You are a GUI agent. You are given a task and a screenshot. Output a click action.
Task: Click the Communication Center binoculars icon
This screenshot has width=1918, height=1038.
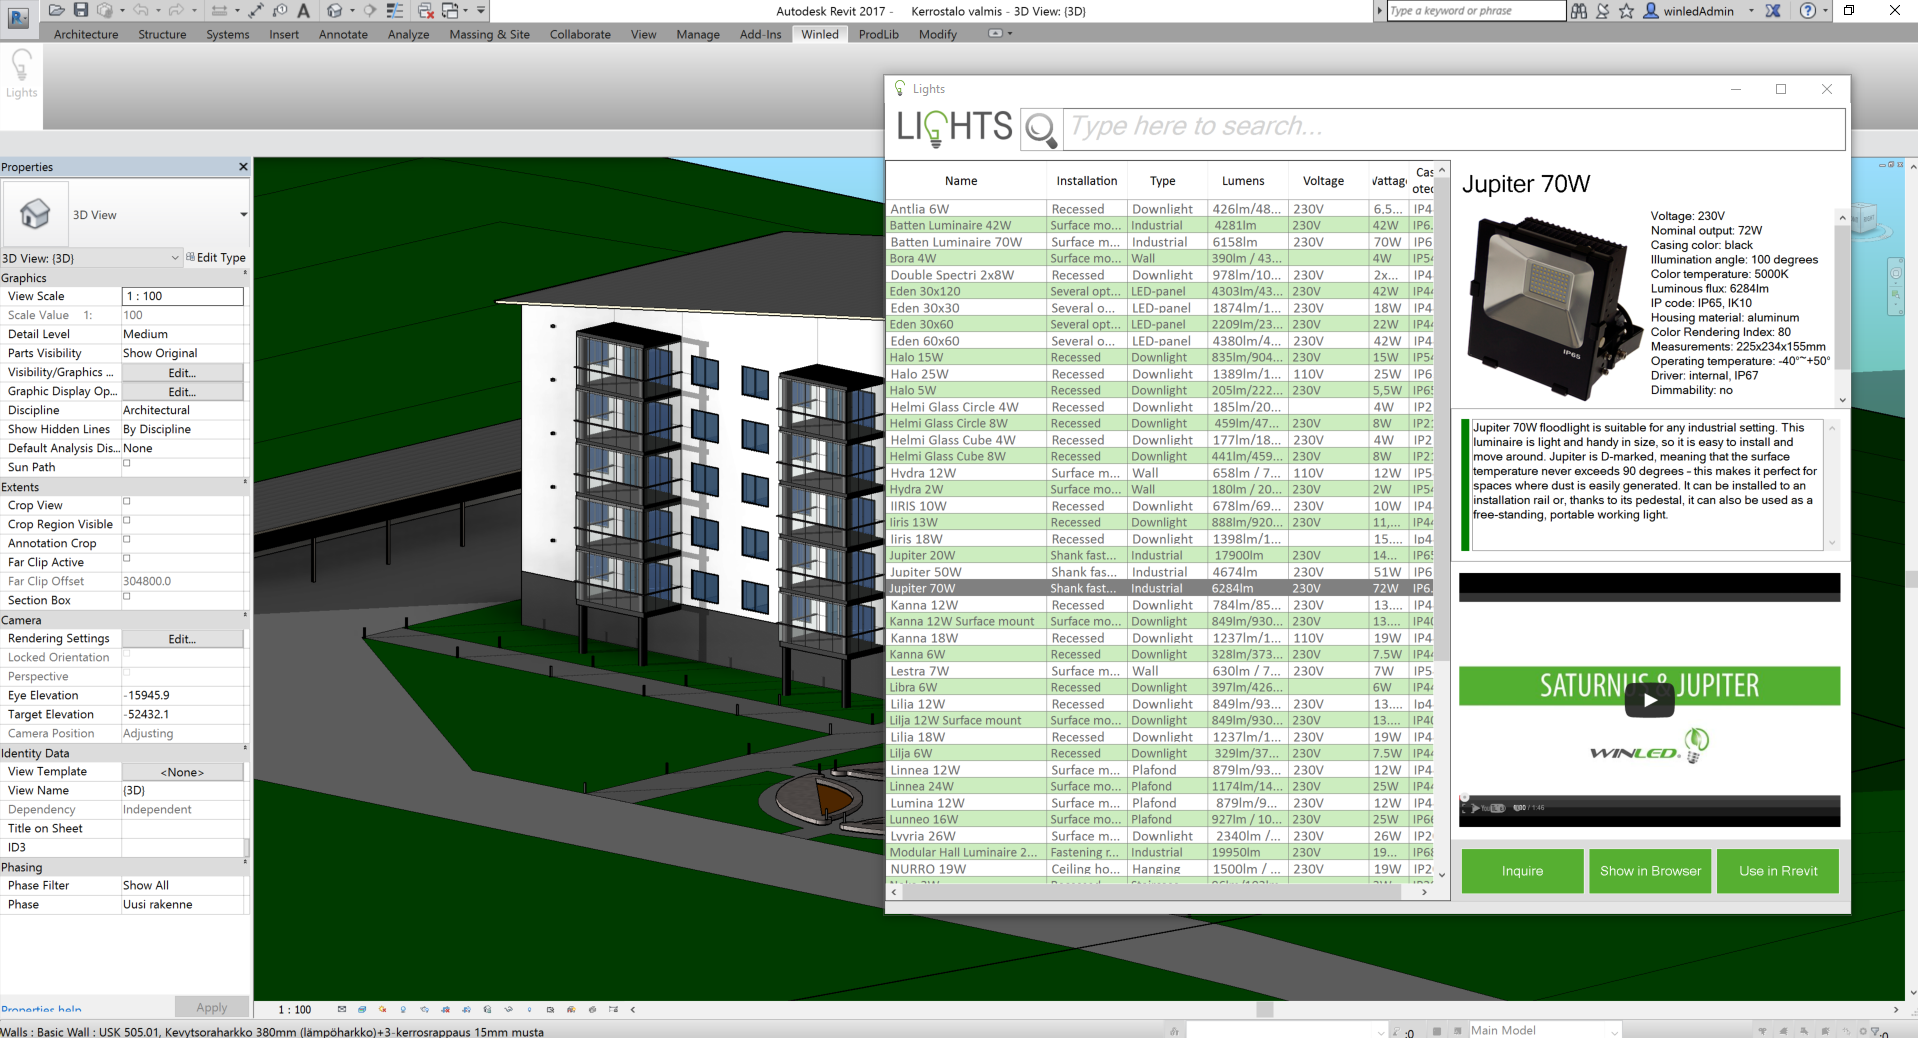pos(1578,10)
